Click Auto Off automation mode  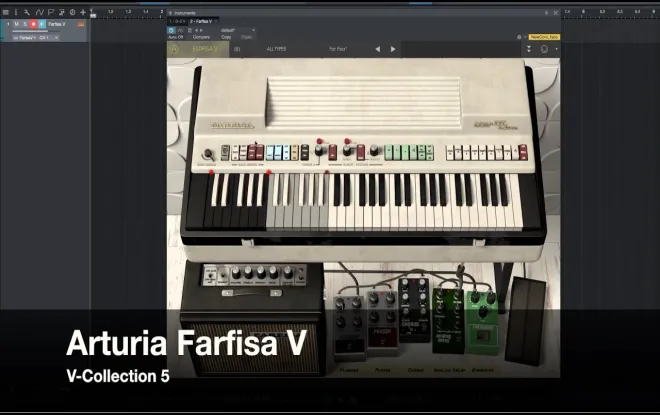pyautogui.click(x=176, y=37)
